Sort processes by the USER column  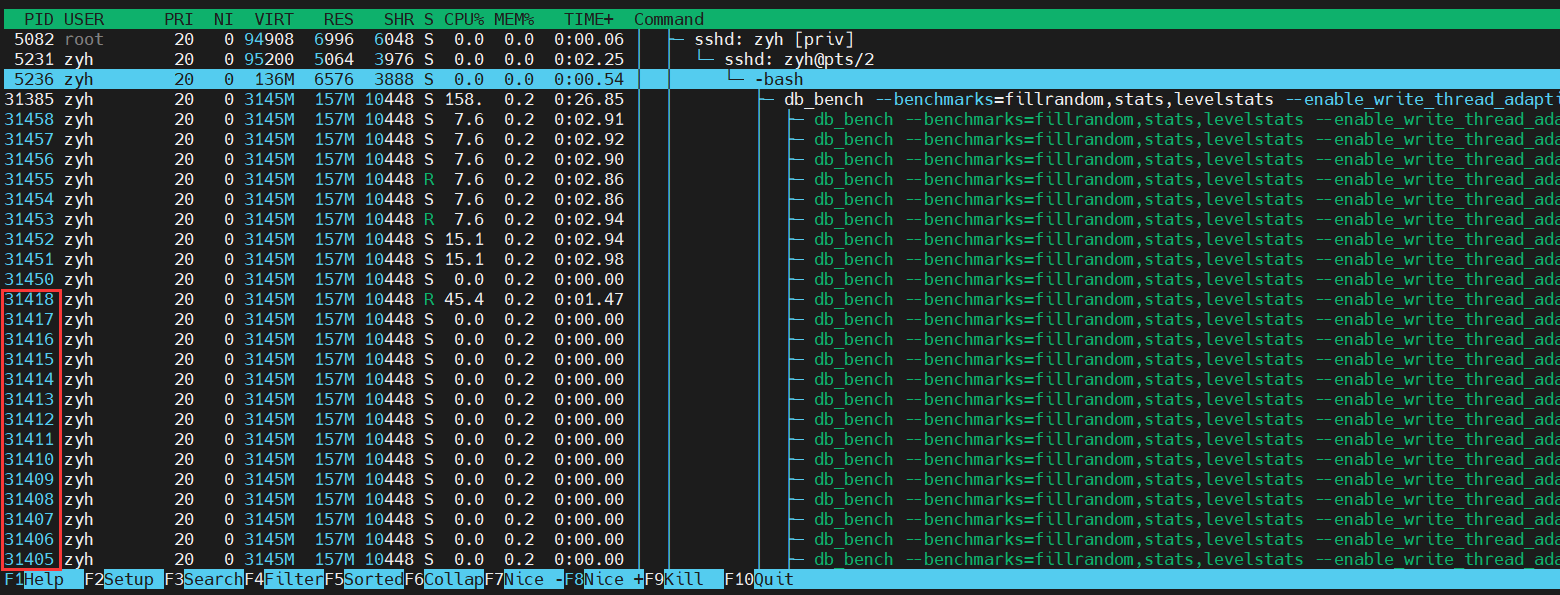coord(84,18)
